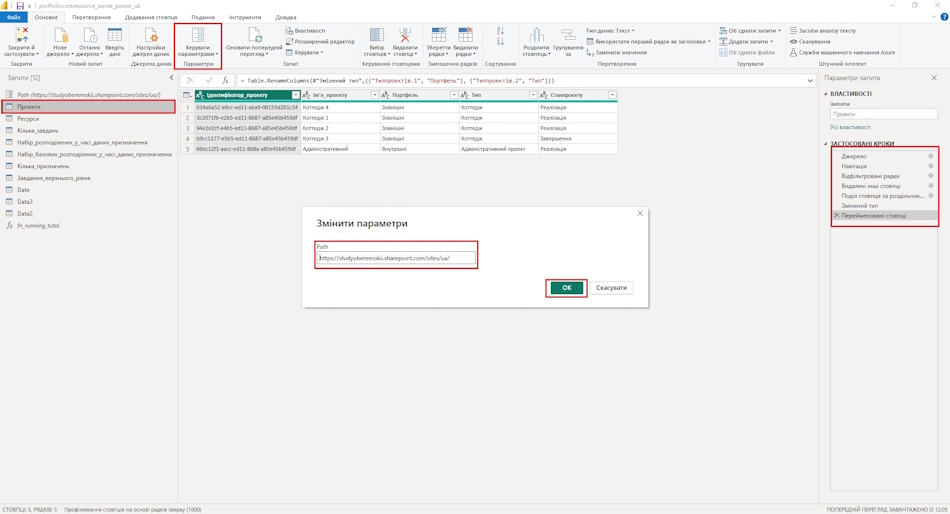The image size is (950, 514).
Task: Click Скасувати in the dialog
Action: [x=611, y=288]
